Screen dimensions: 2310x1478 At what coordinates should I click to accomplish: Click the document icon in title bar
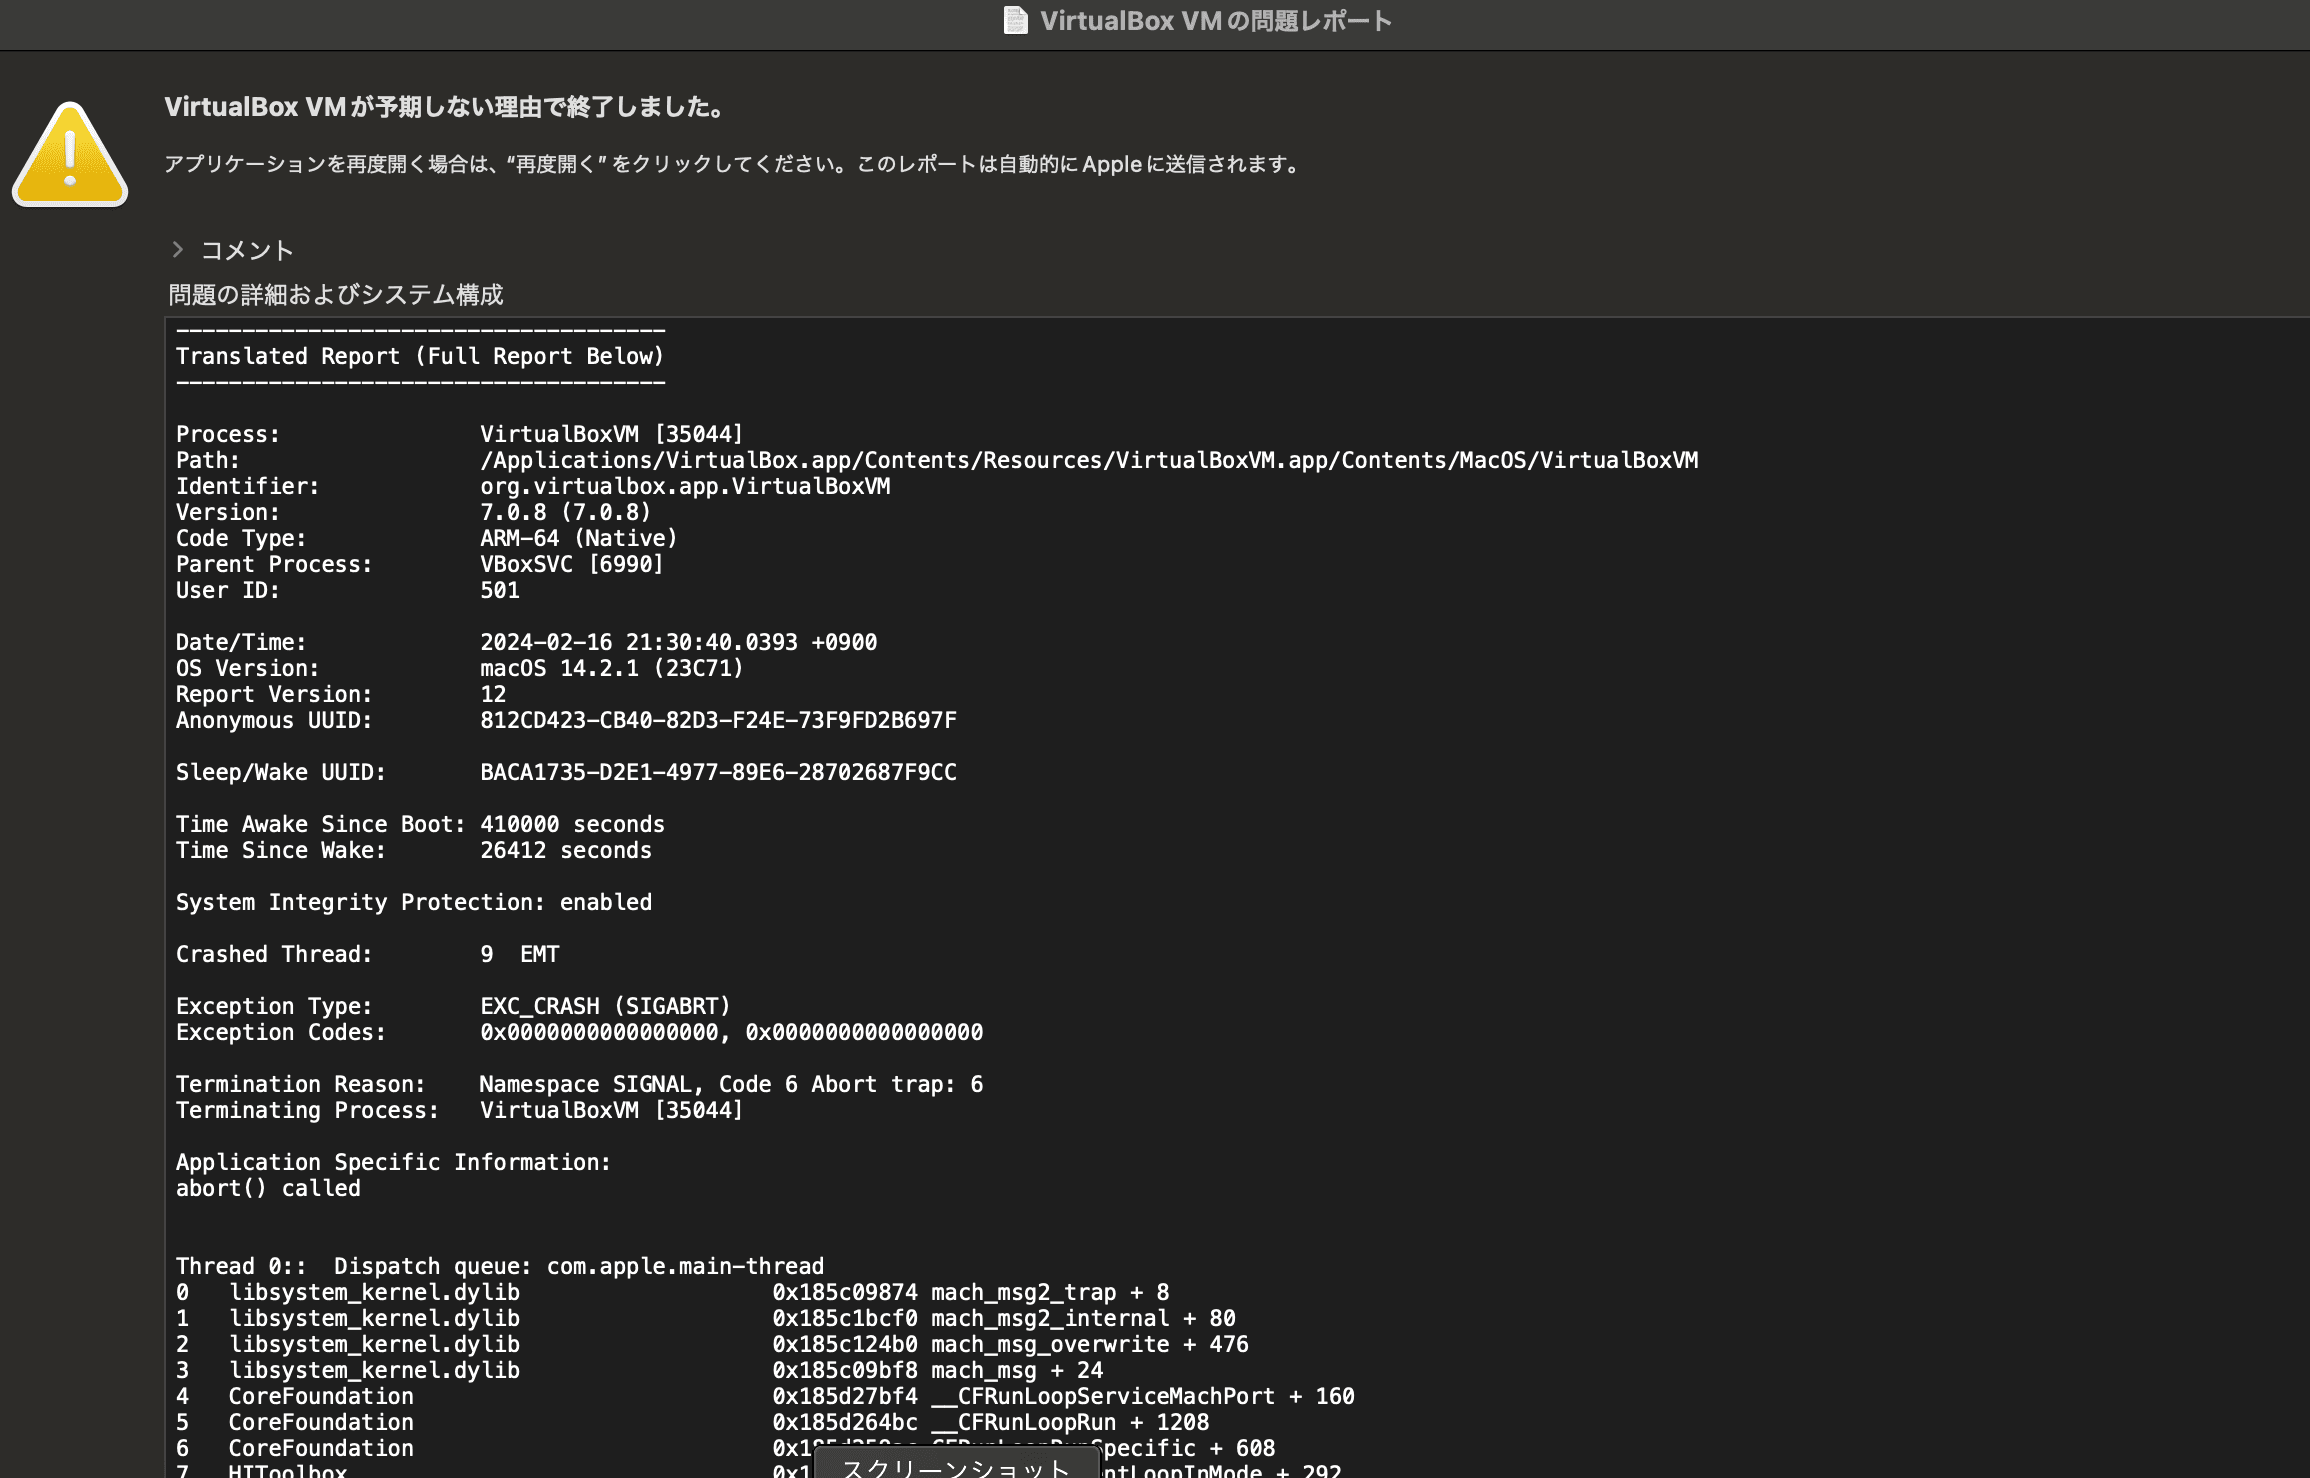[x=1015, y=21]
